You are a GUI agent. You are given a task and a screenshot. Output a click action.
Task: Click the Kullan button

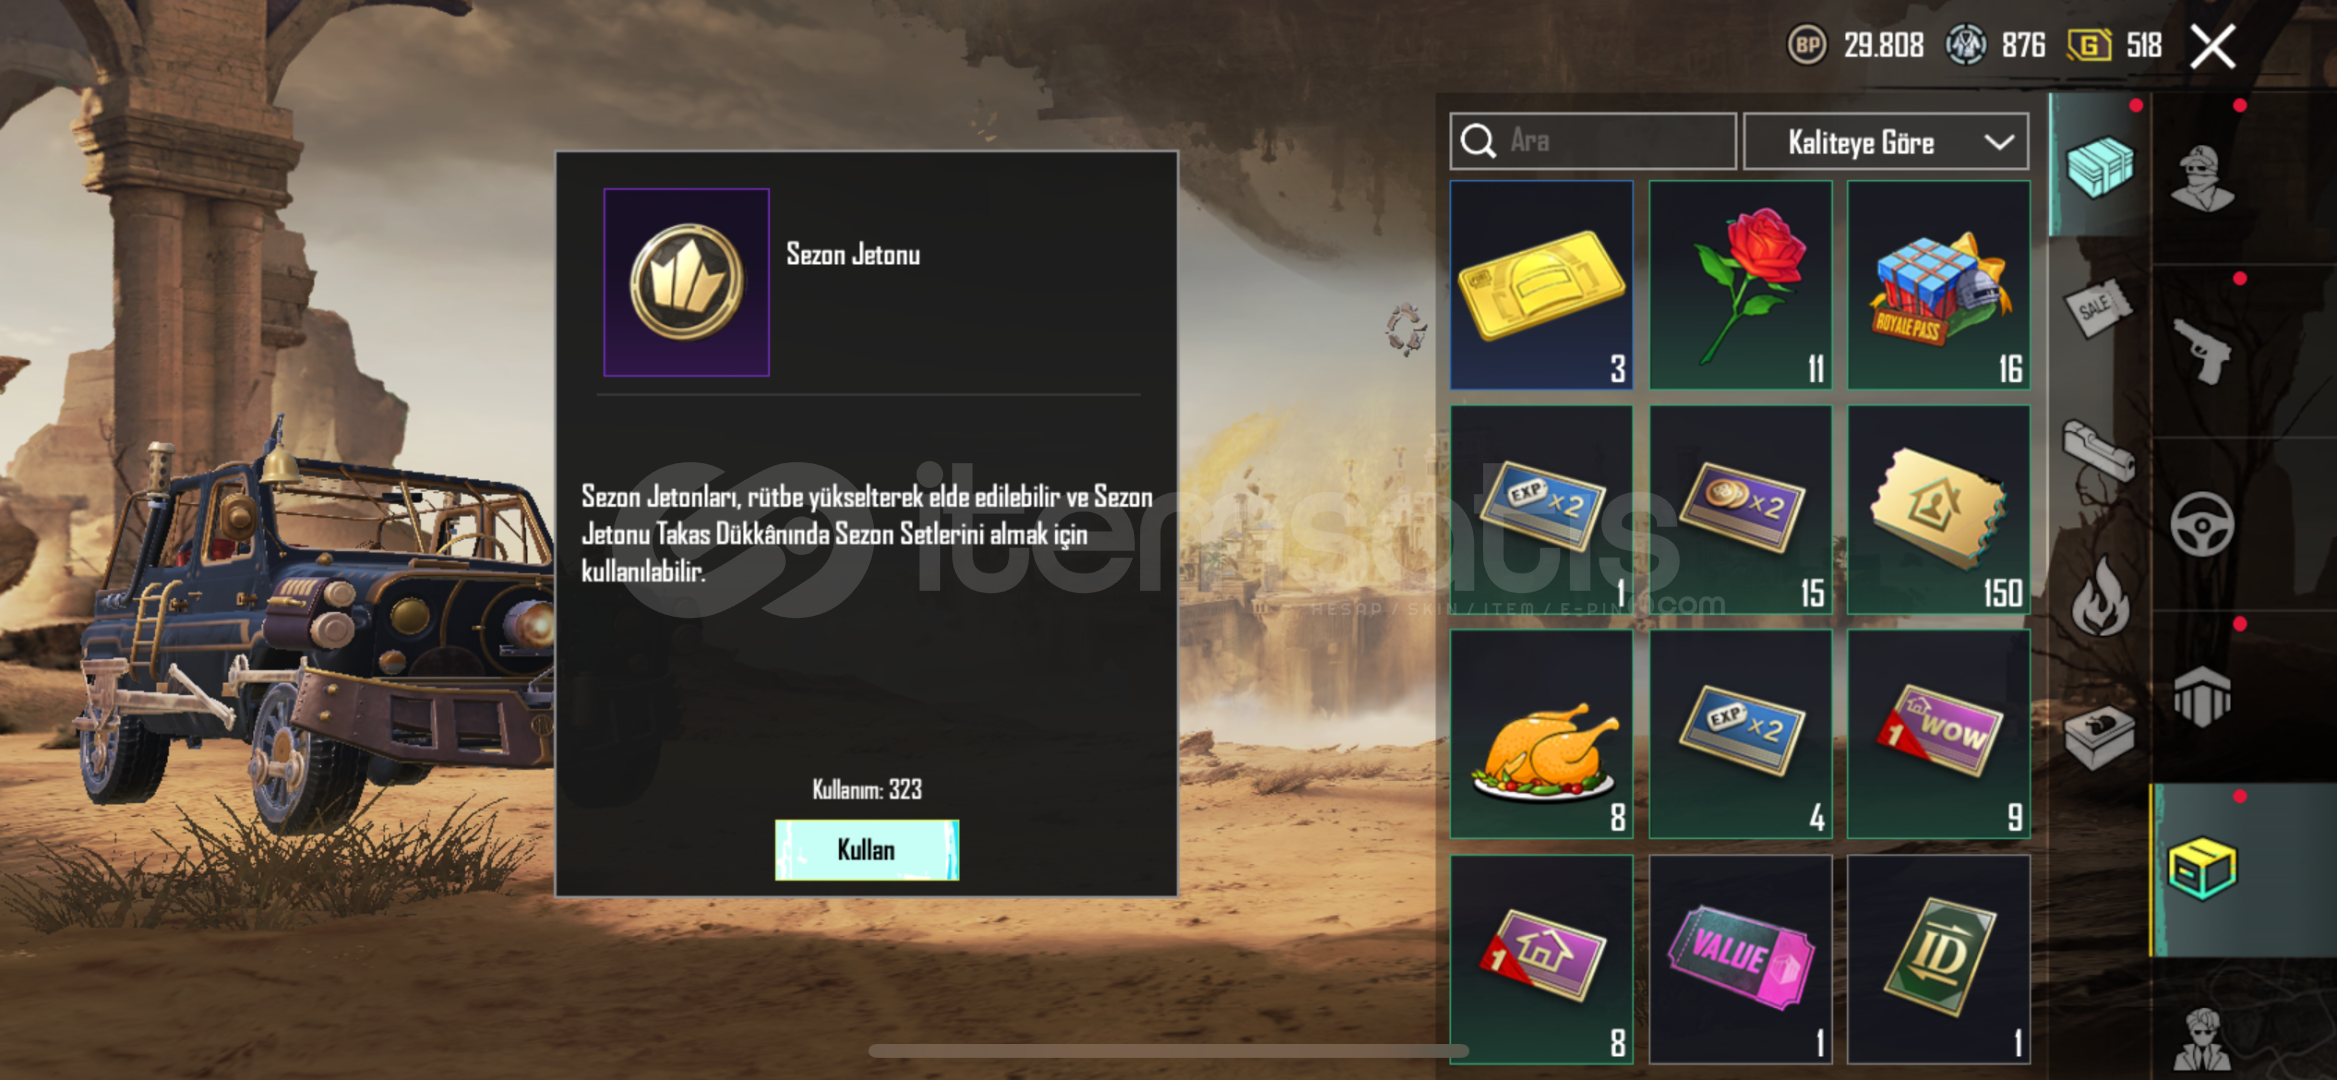point(866,850)
